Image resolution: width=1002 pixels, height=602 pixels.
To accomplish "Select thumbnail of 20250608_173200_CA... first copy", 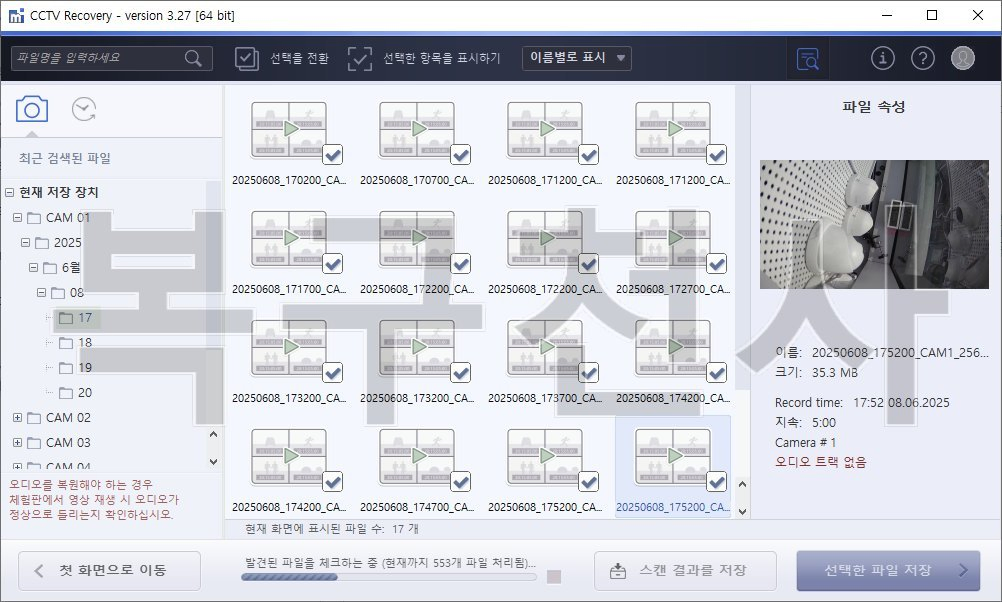I will coord(289,346).
